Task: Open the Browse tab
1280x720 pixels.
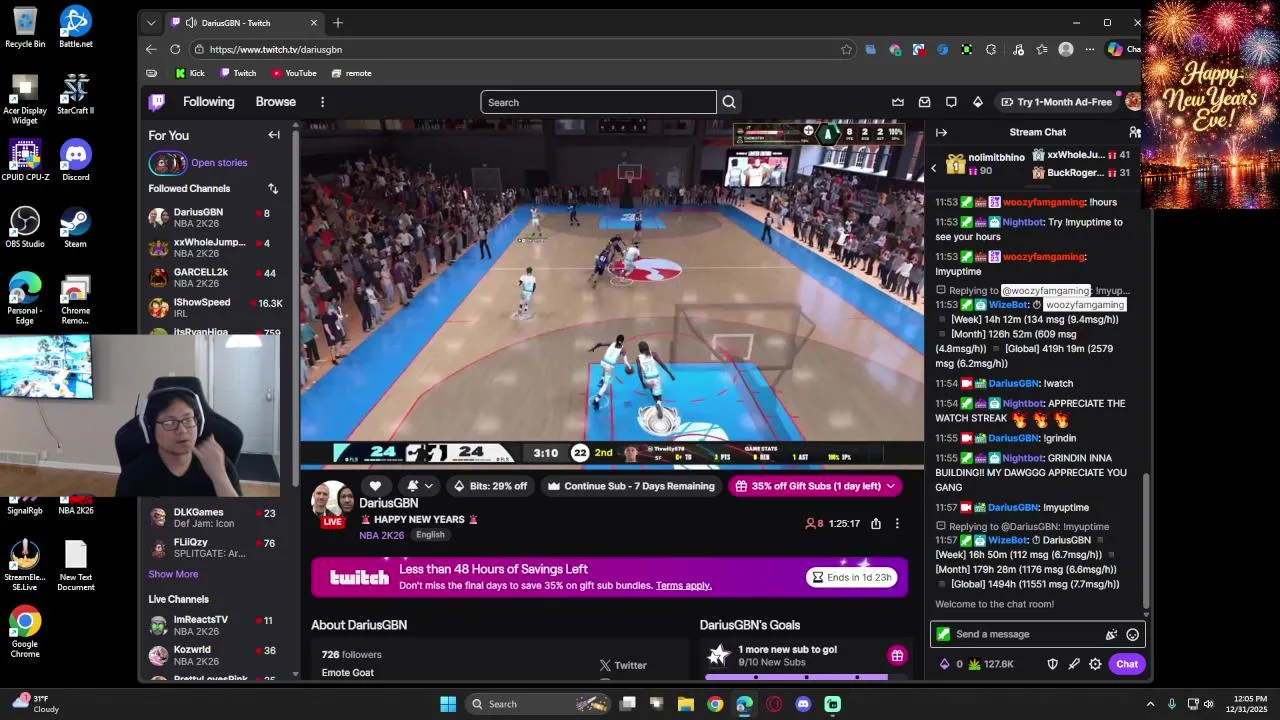Action: [x=275, y=102]
